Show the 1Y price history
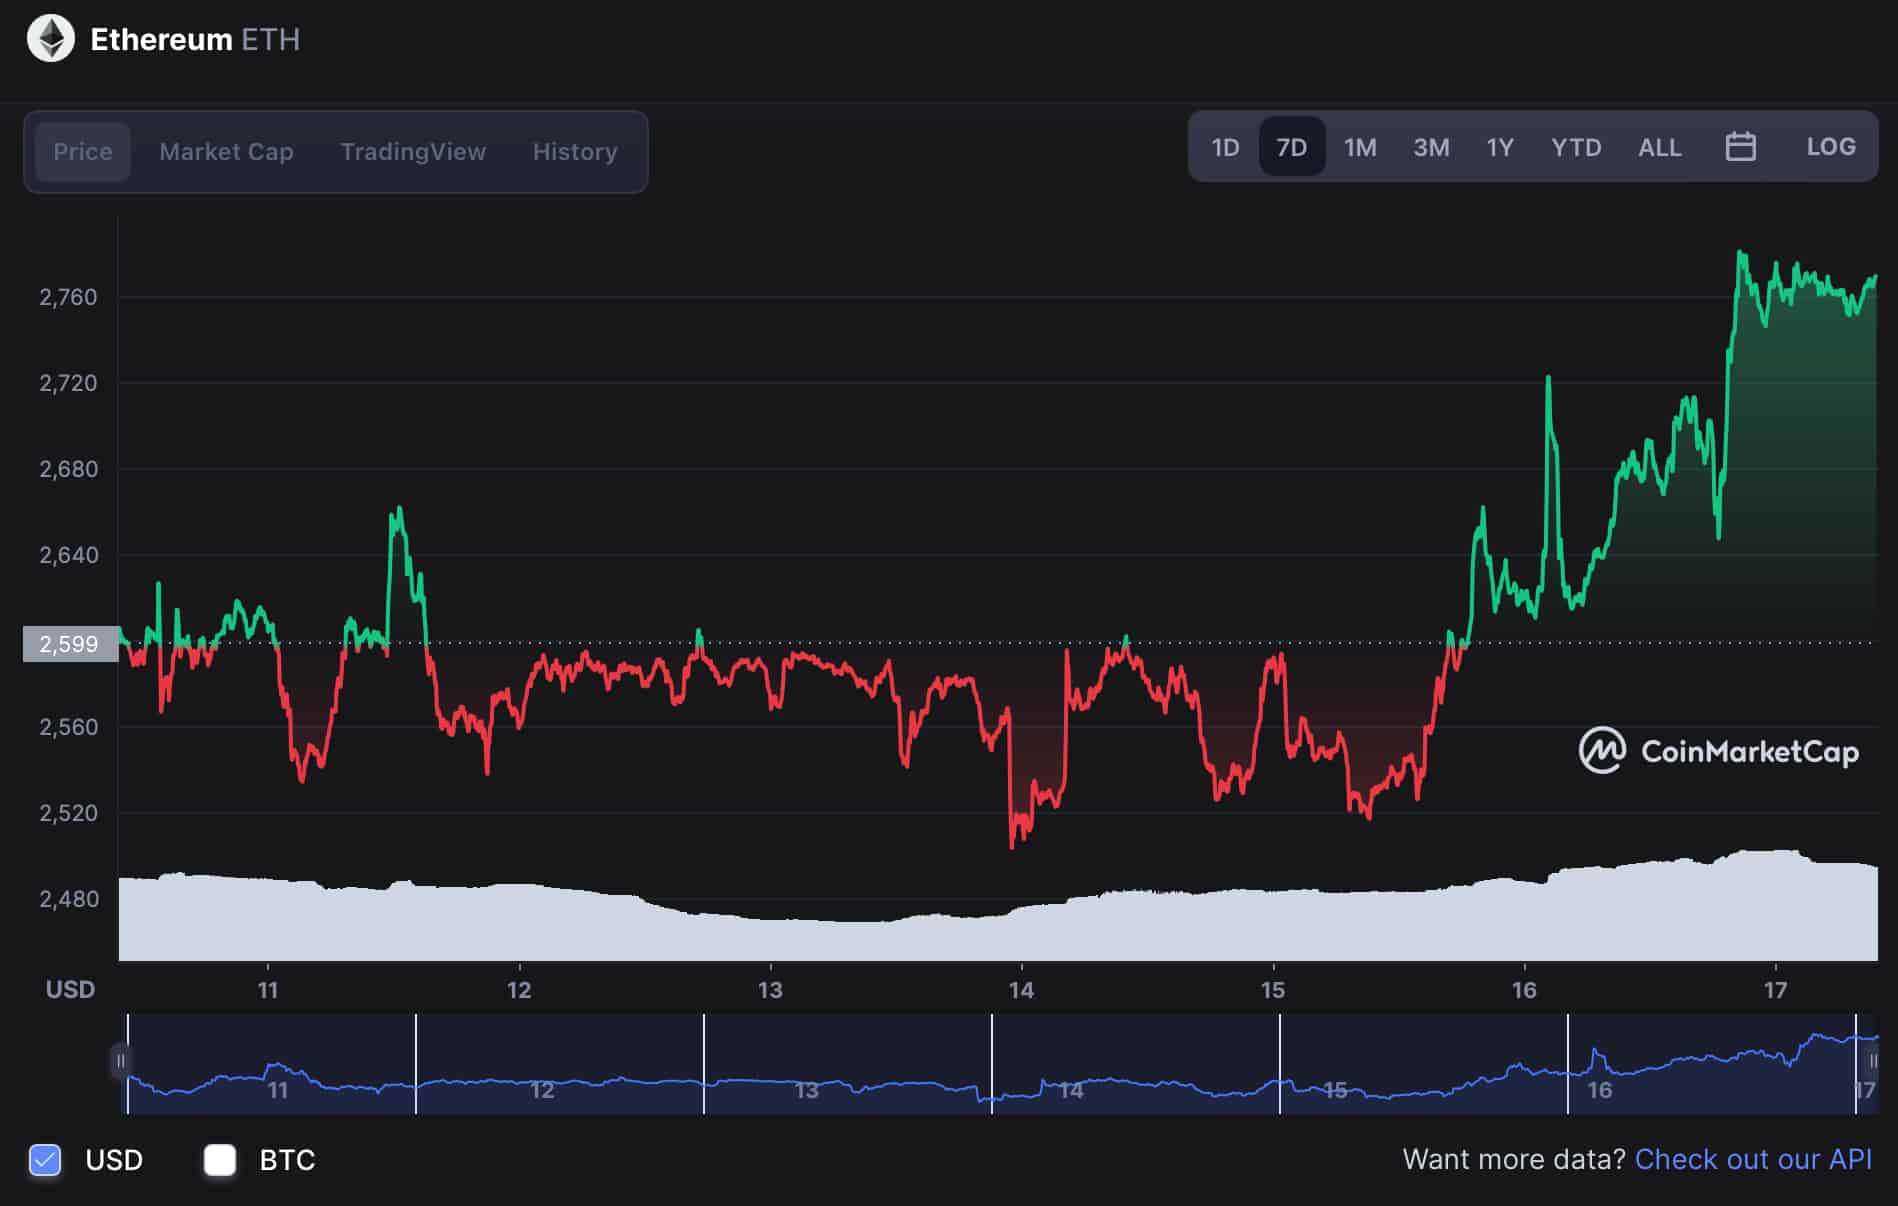Viewport: 1898px width, 1206px height. click(1499, 147)
